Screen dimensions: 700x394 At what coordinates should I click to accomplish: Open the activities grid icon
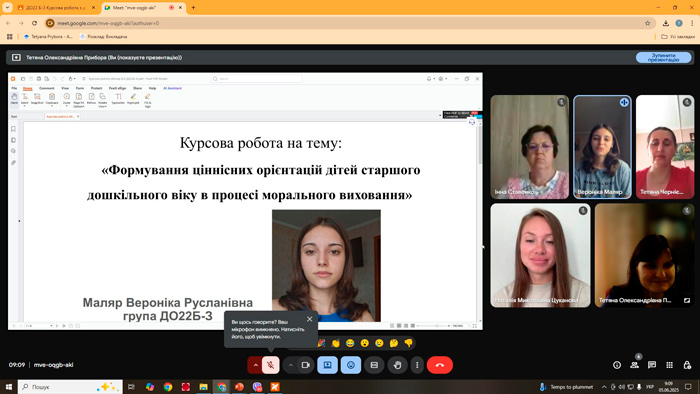pos(669,365)
